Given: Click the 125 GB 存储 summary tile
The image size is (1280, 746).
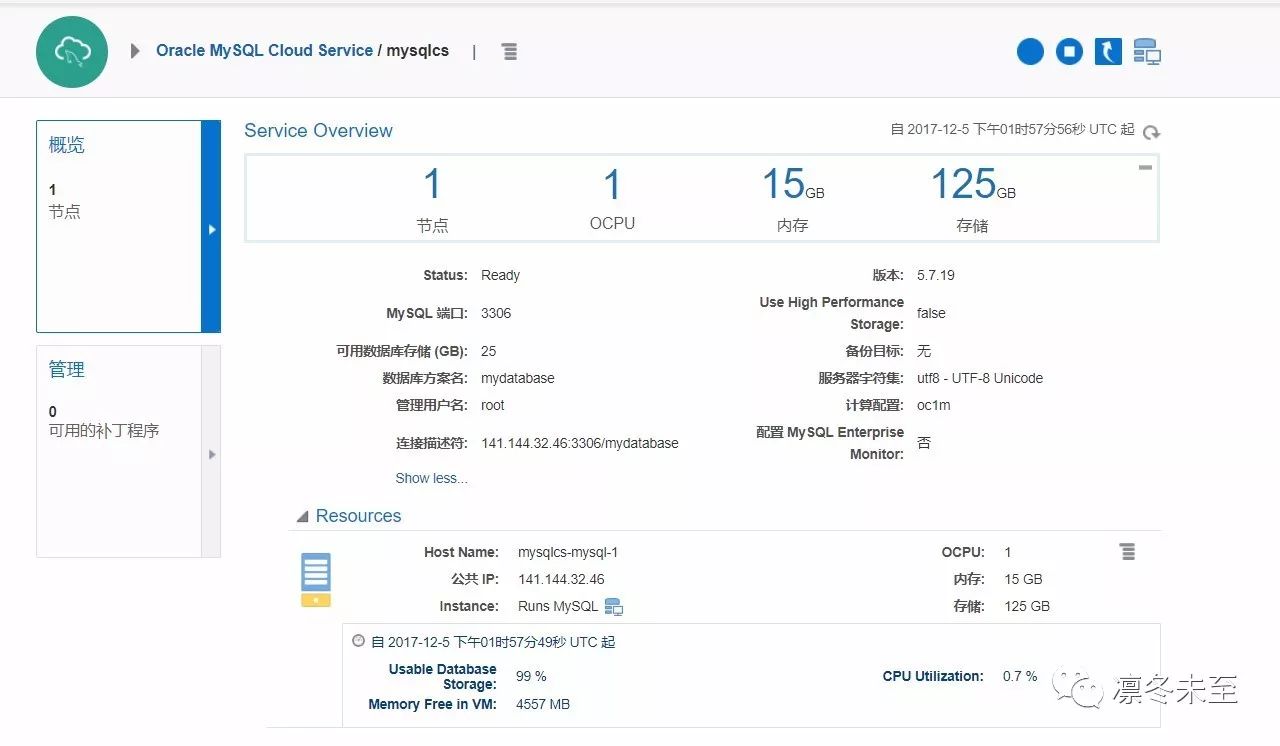Looking at the screenshot, I should point(973,198).
